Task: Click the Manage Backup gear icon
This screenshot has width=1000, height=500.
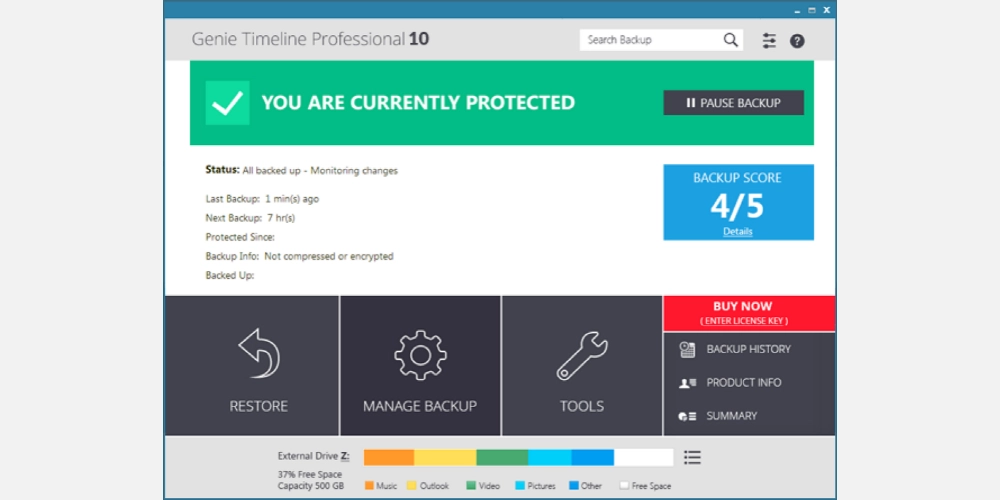Action: click(x=420, y=355)
